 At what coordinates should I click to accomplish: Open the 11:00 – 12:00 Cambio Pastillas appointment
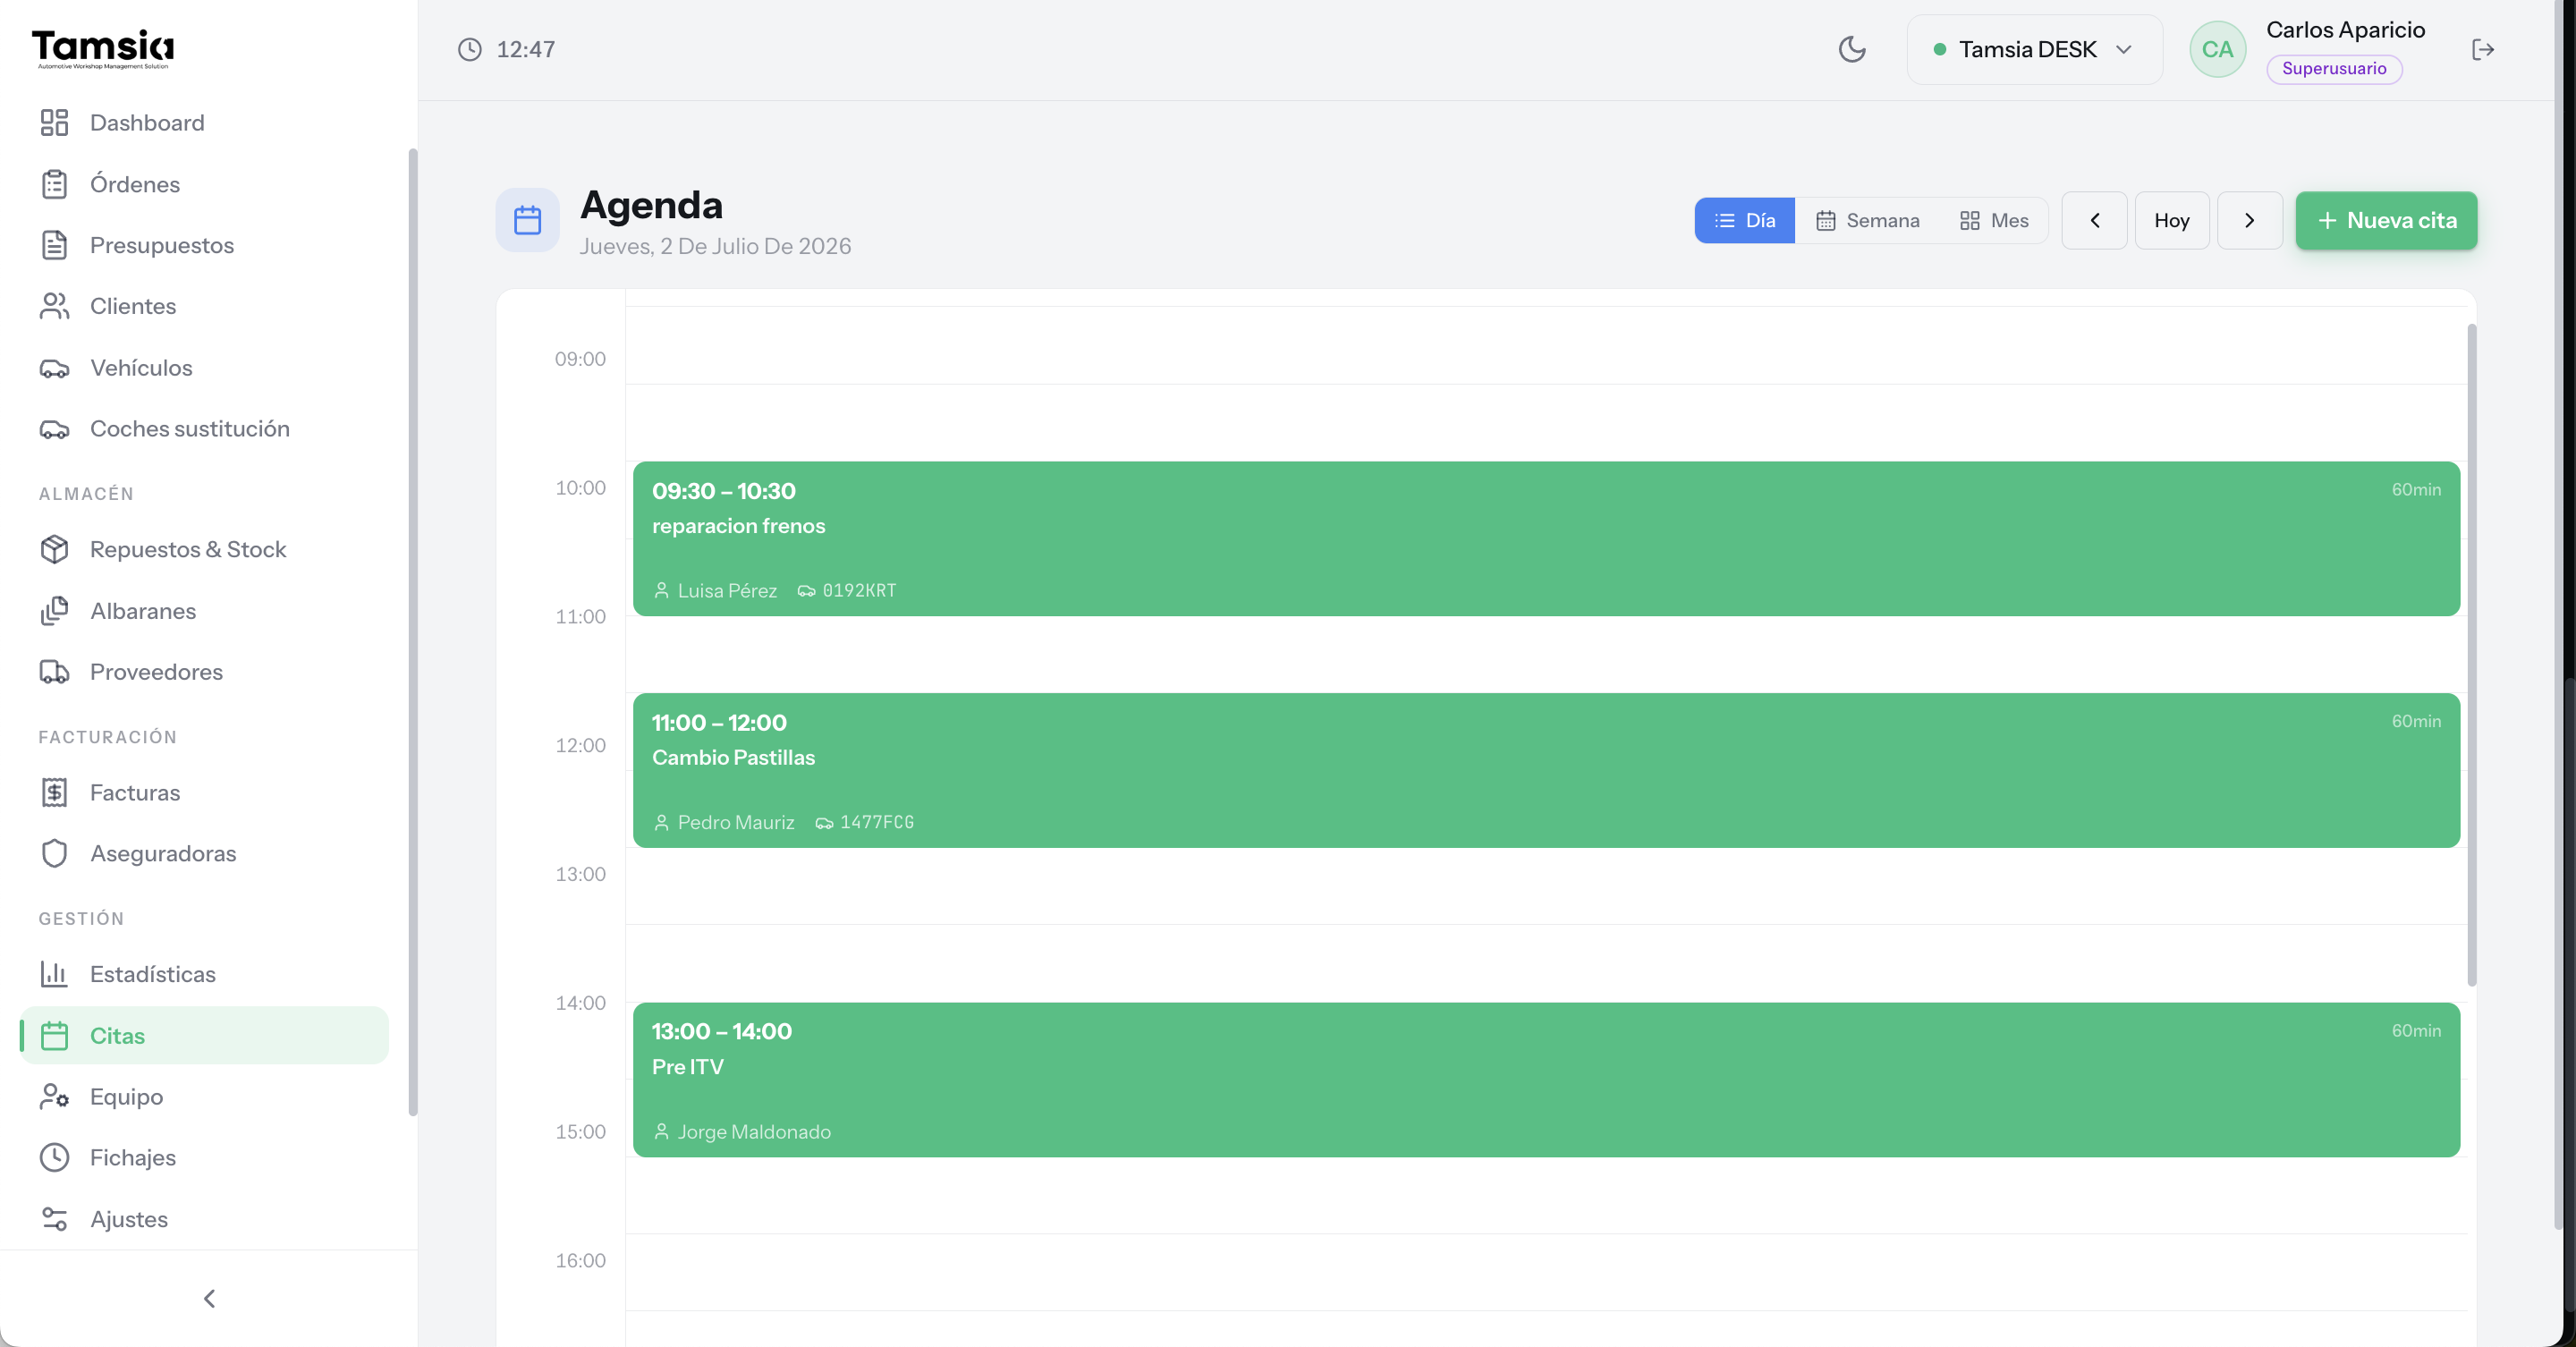tap(1546, 770)
